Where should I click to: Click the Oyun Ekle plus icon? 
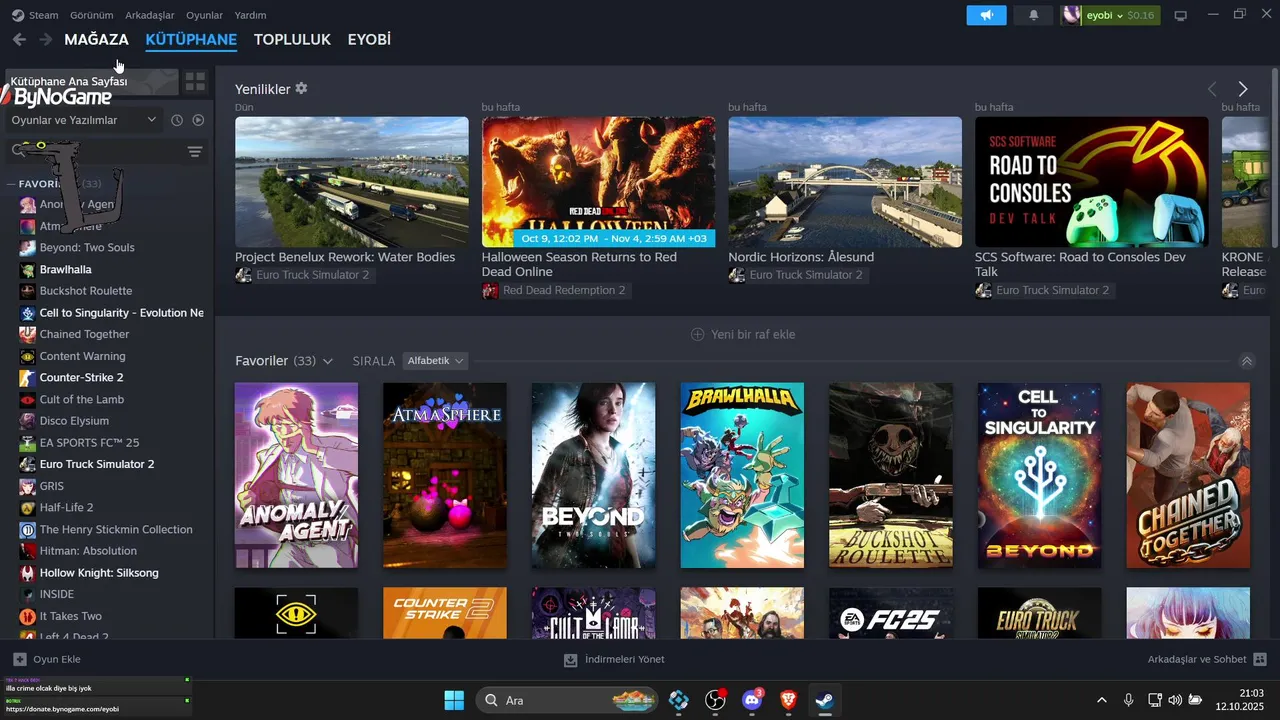coord(20,659)
